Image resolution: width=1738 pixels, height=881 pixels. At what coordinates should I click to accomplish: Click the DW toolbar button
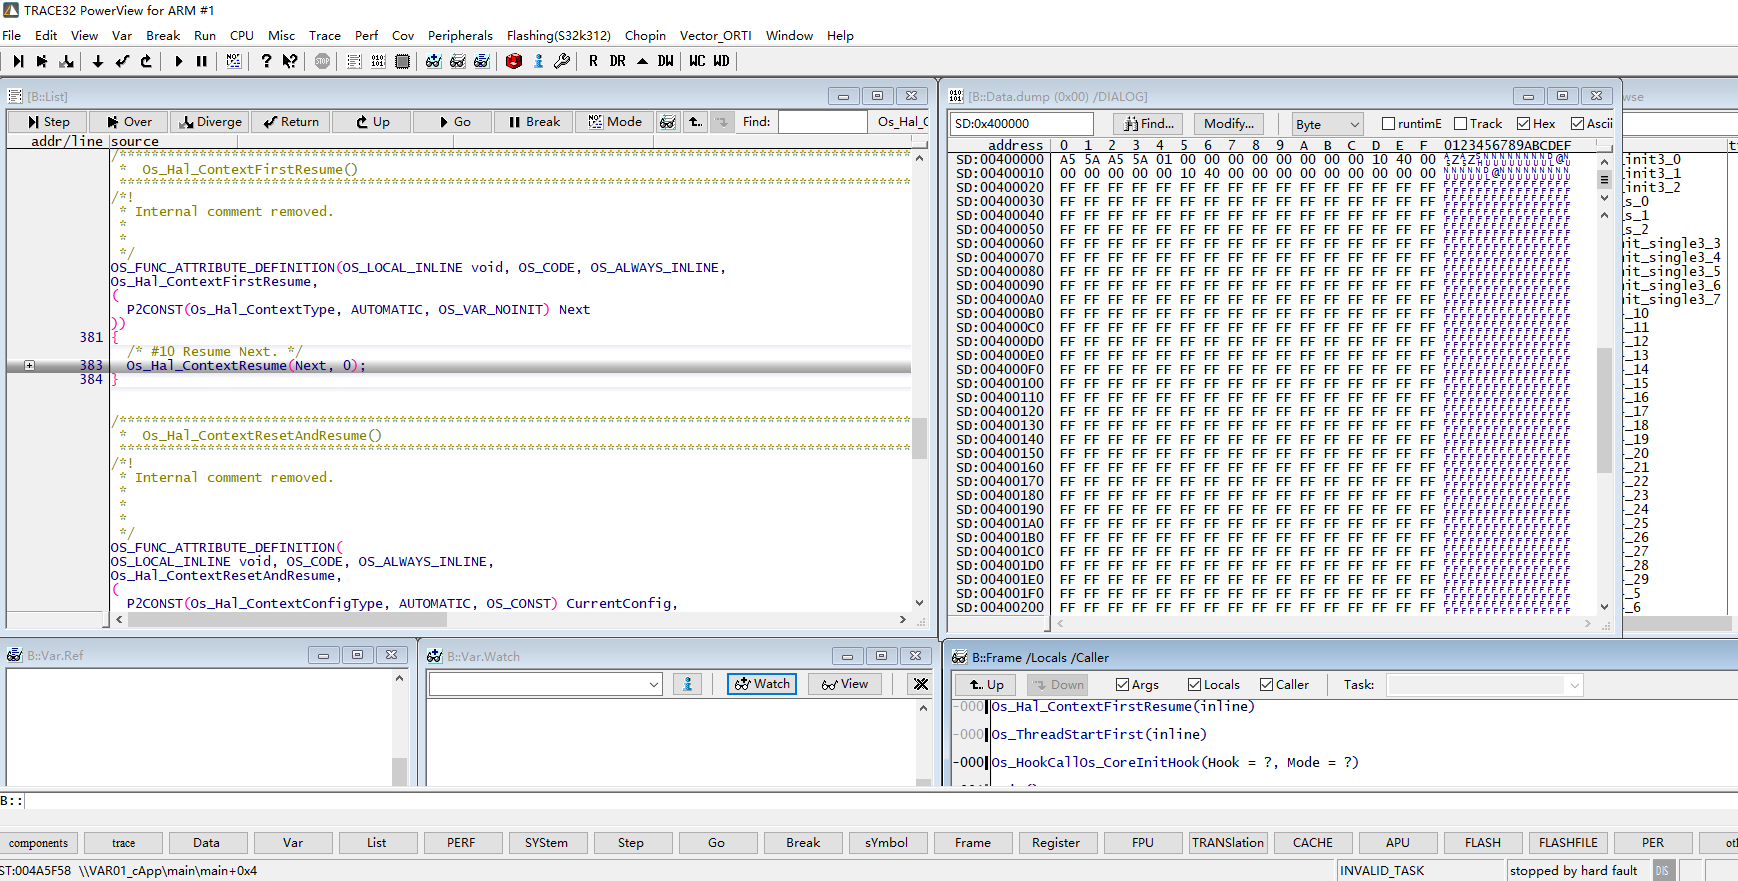666,61
